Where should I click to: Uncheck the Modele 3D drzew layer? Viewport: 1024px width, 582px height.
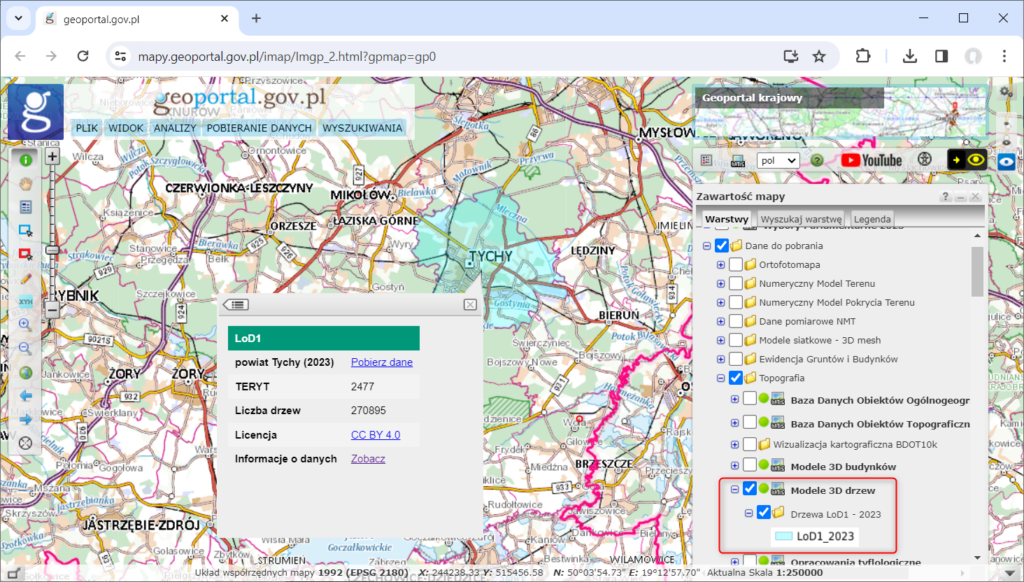point(750,490)
